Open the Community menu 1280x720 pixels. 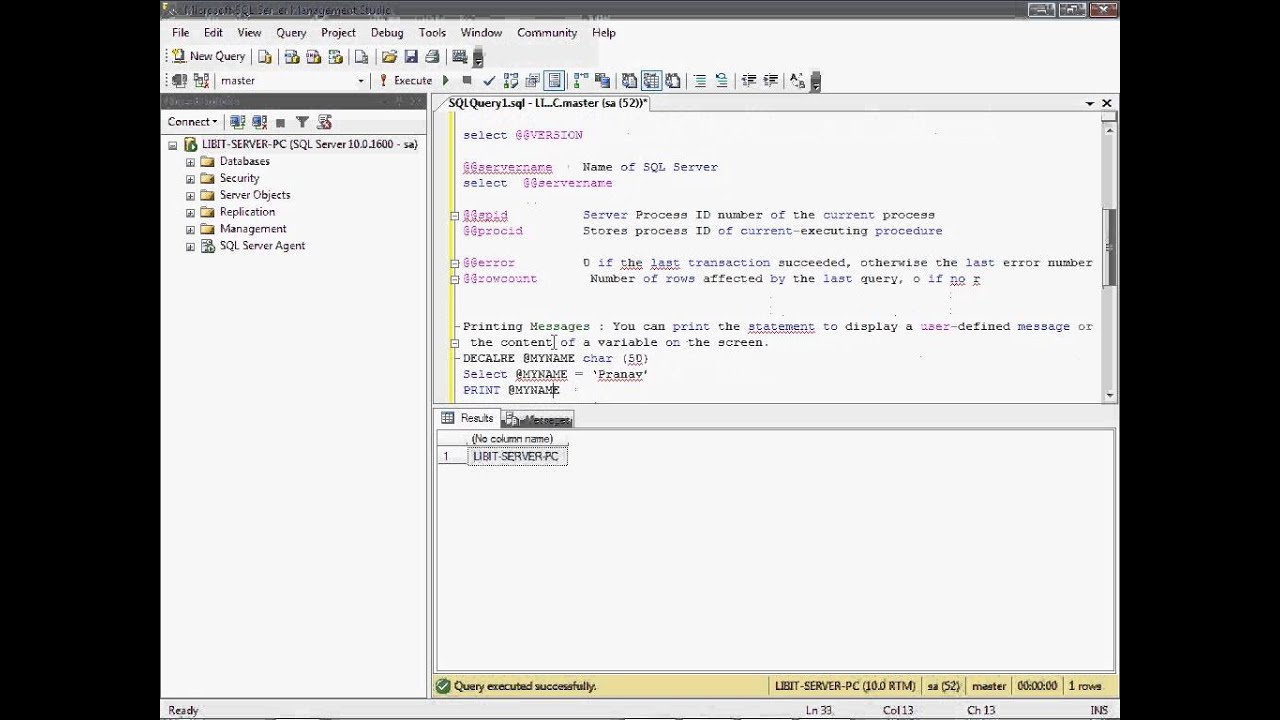pos(547,32)
